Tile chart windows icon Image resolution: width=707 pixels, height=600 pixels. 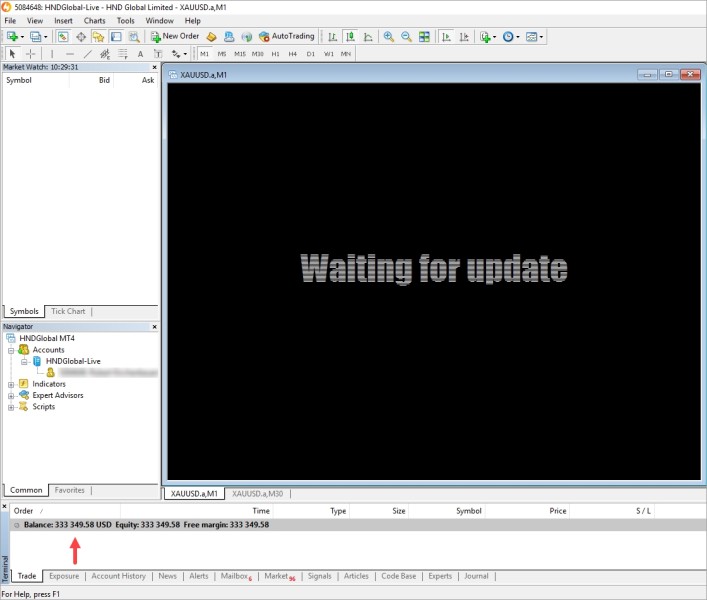pyautogui.click(x=424, y=37)
